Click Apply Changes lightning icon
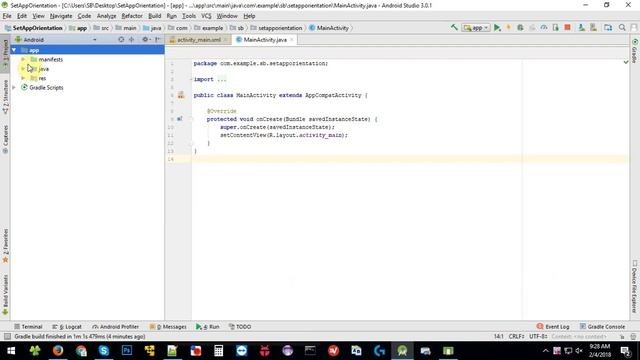The width and height of the screenshot is (640, 360). (509, 28)
